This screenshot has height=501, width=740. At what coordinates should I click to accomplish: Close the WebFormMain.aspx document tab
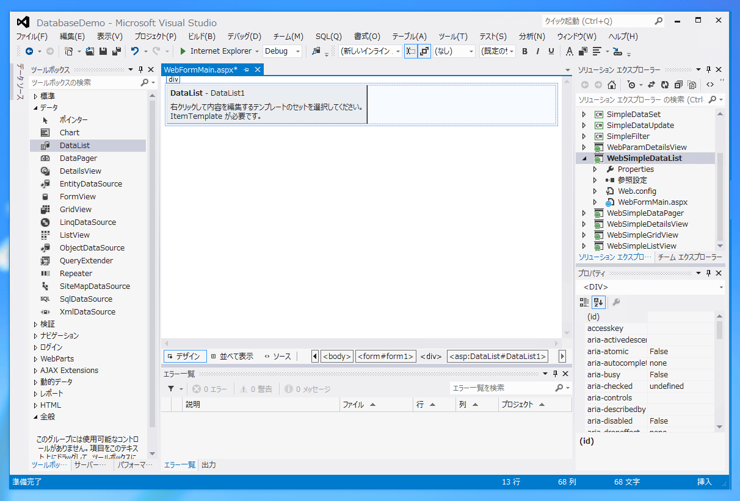coord(258,69)
